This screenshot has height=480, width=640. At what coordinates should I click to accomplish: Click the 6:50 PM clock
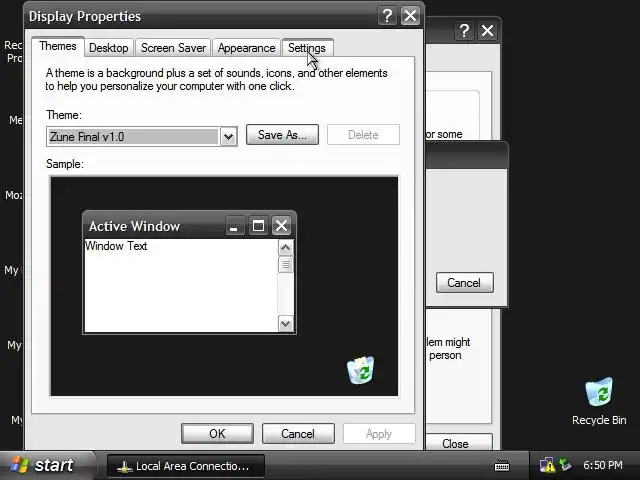pos(603,465)
